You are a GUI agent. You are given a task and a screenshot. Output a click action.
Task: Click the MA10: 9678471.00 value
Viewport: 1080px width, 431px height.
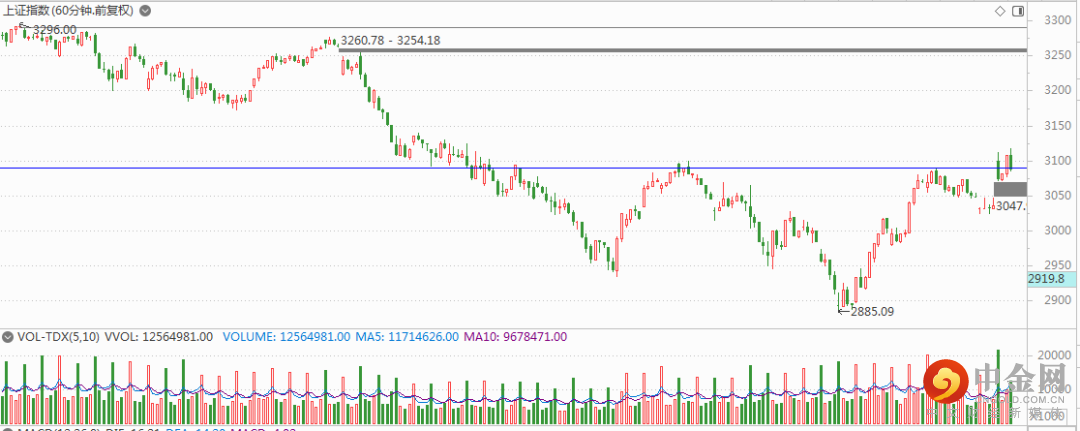click(x=515, y=337)
